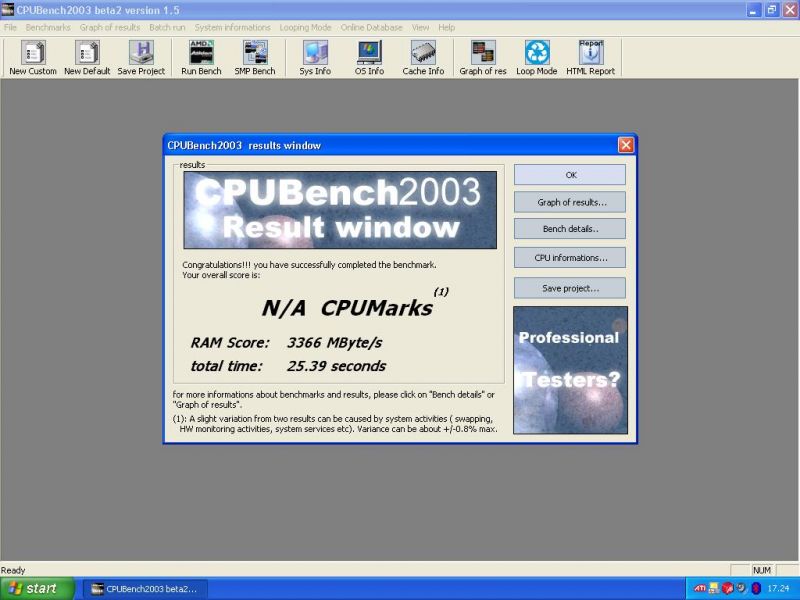
Task: Start Run Bench from the toolbar
Action: click(x=201, y=58)
